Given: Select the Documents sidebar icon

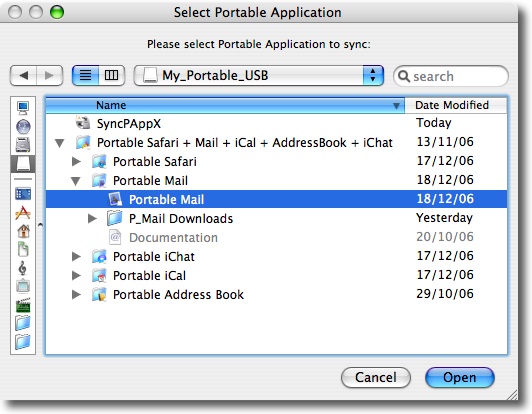Looking at the screenshot, I should click(x=23, y=249).
